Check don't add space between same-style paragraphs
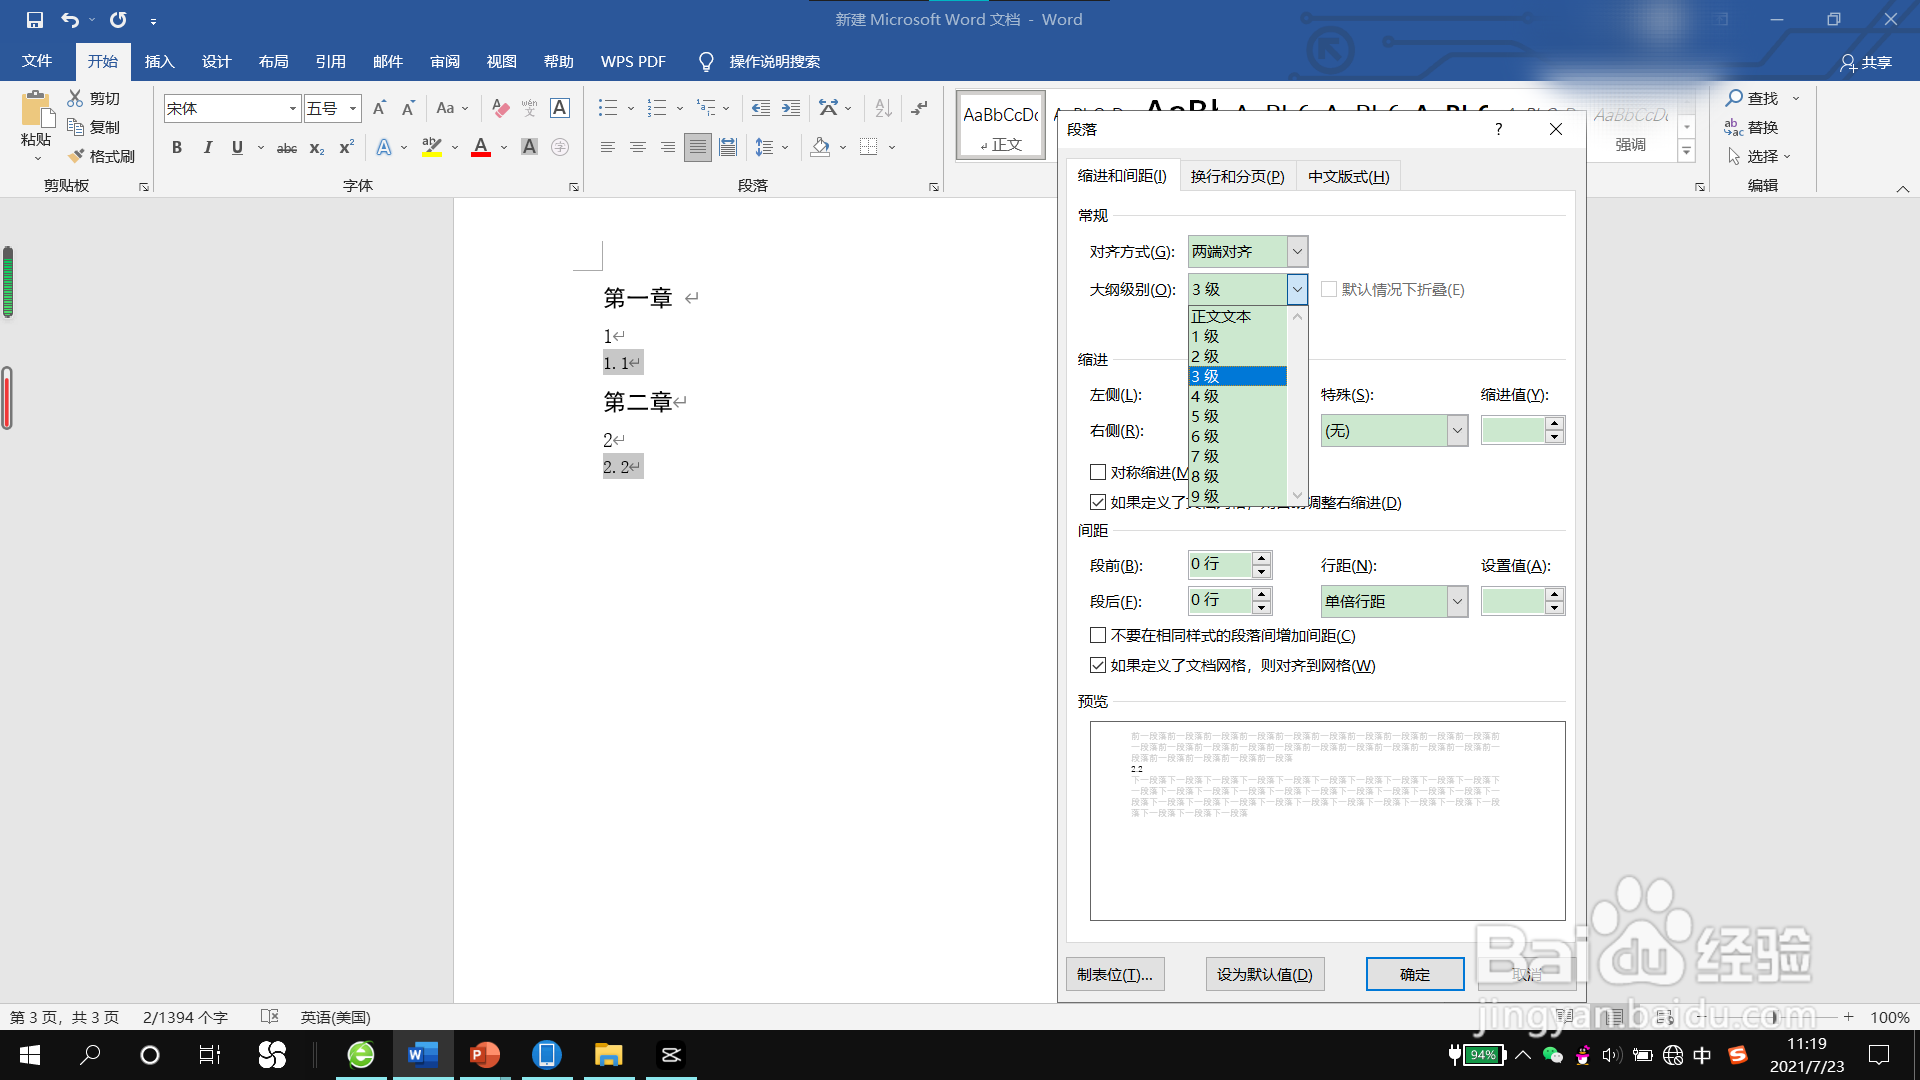 point(1098,635)
